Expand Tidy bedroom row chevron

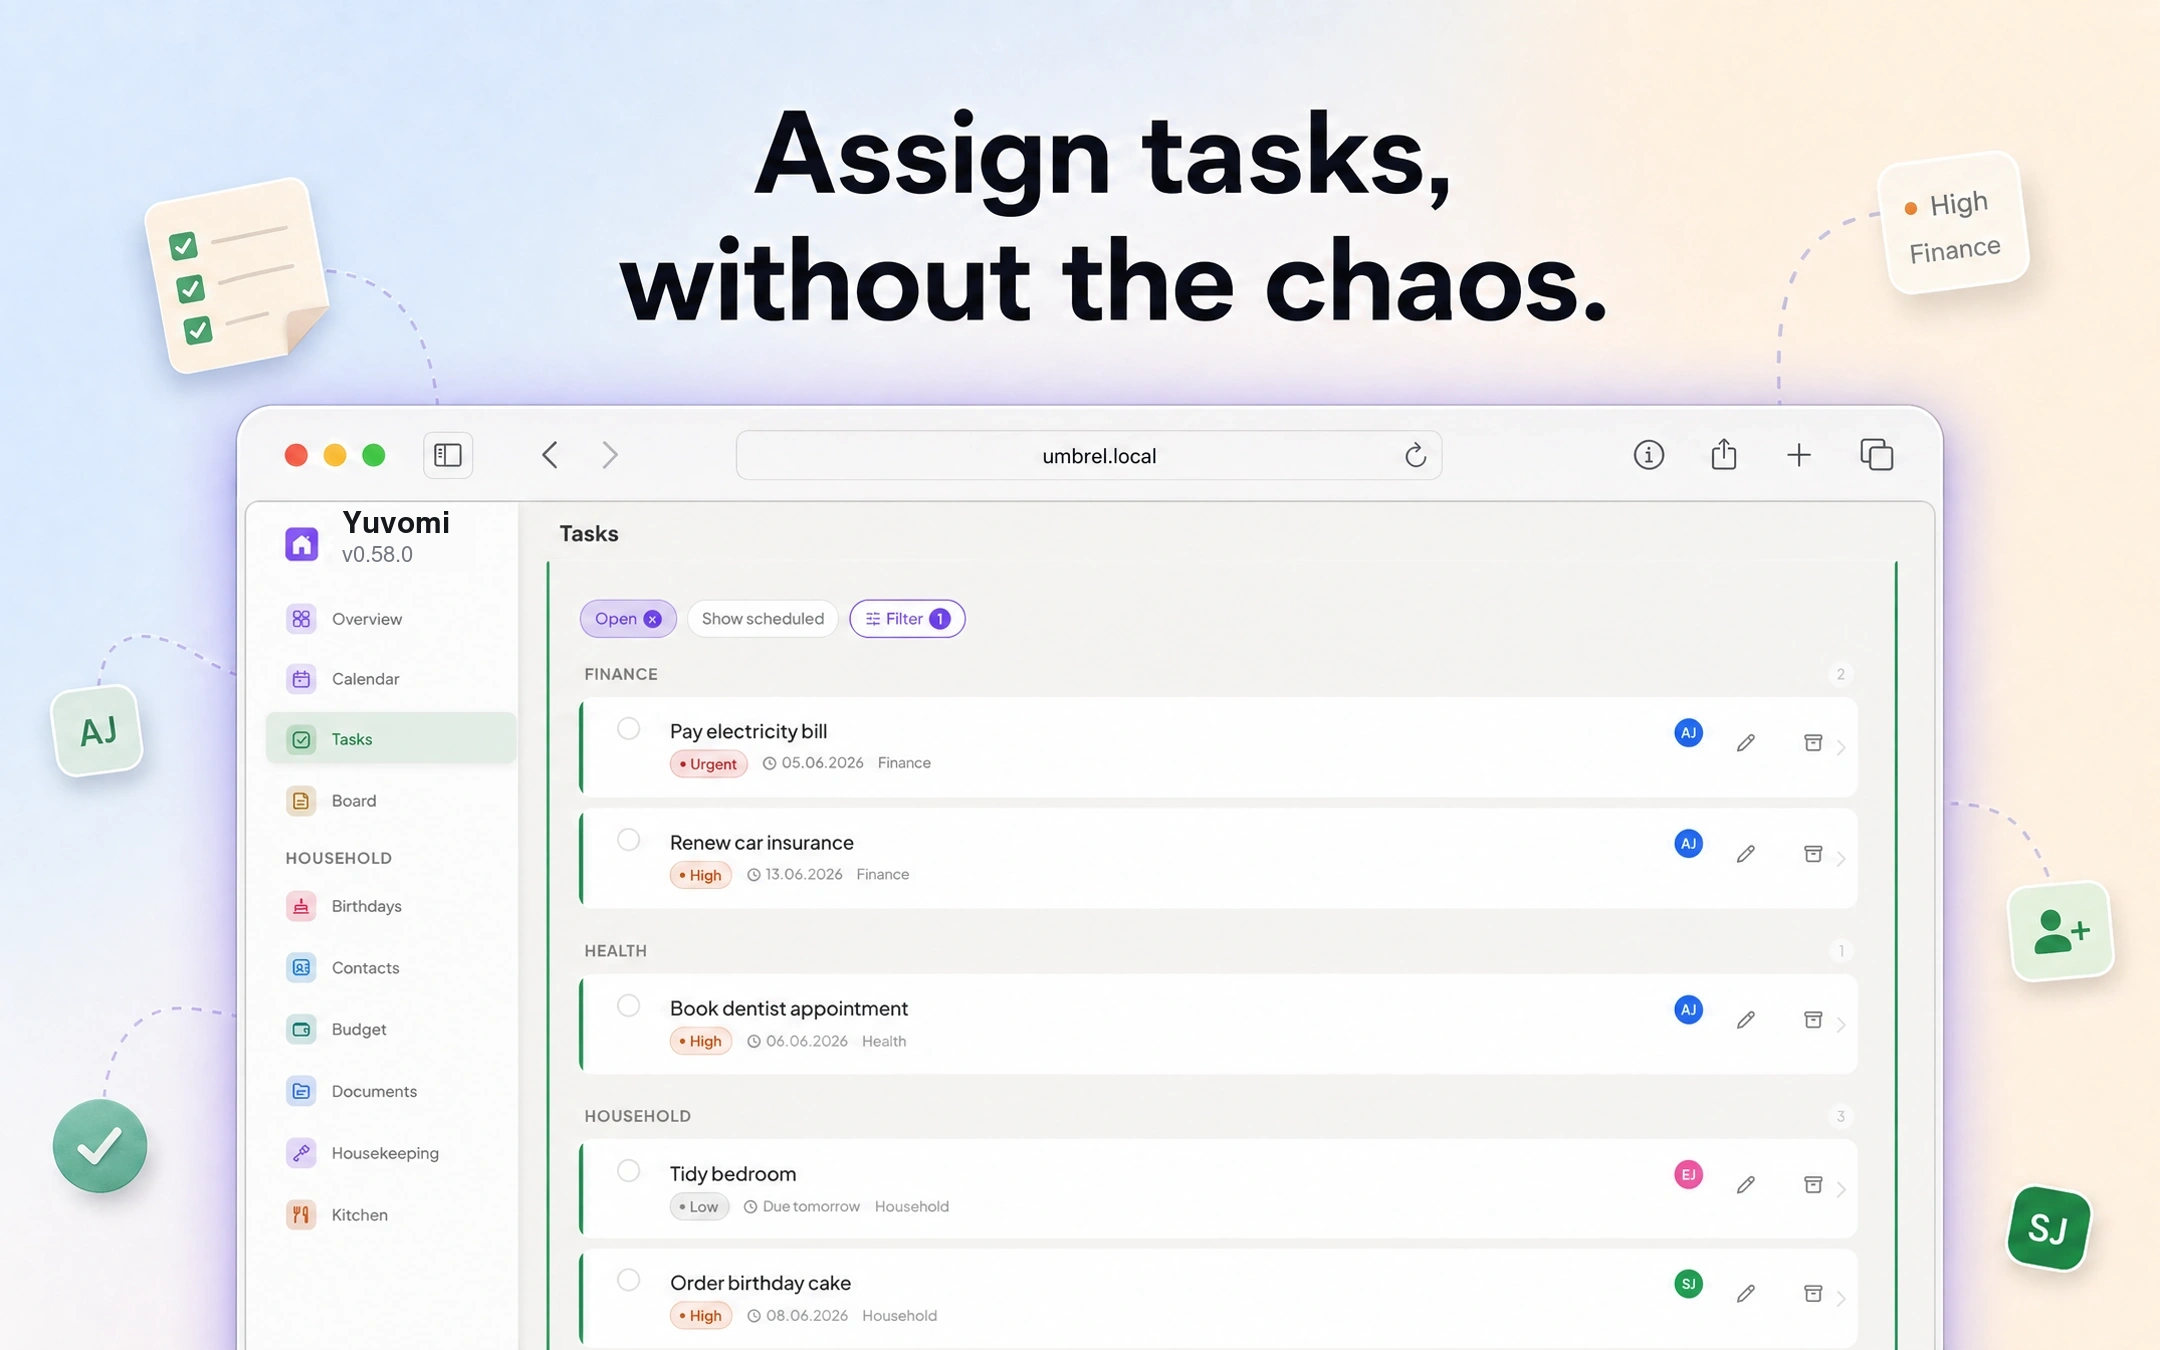1841,1190
